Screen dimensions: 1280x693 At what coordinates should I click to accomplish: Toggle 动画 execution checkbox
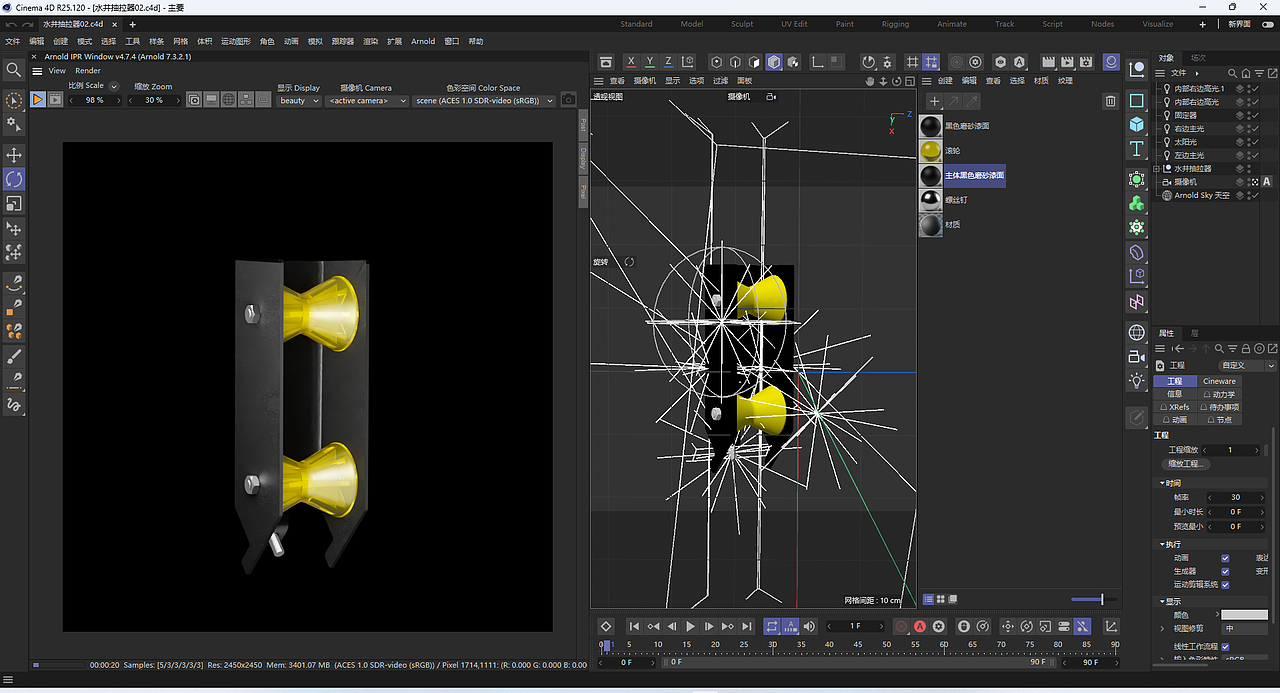(x=1225, y=558)
